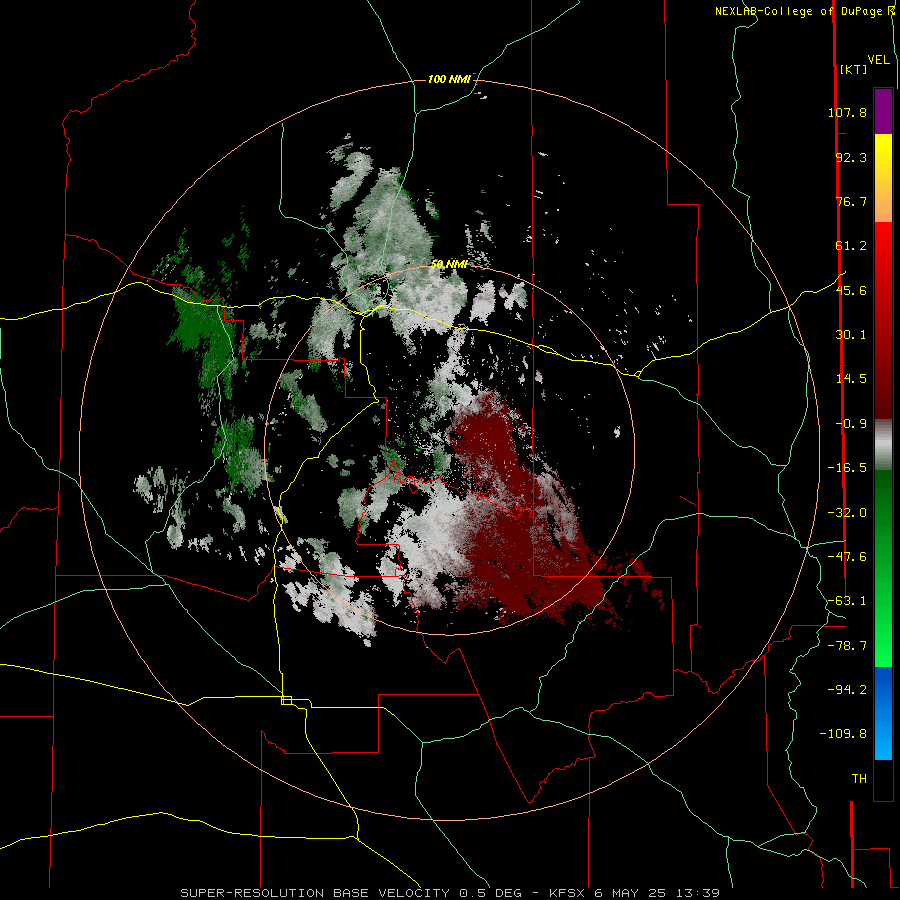900x900 pixels.
Task: Click the -63.1 value on velocity scale
Action: 847,601
